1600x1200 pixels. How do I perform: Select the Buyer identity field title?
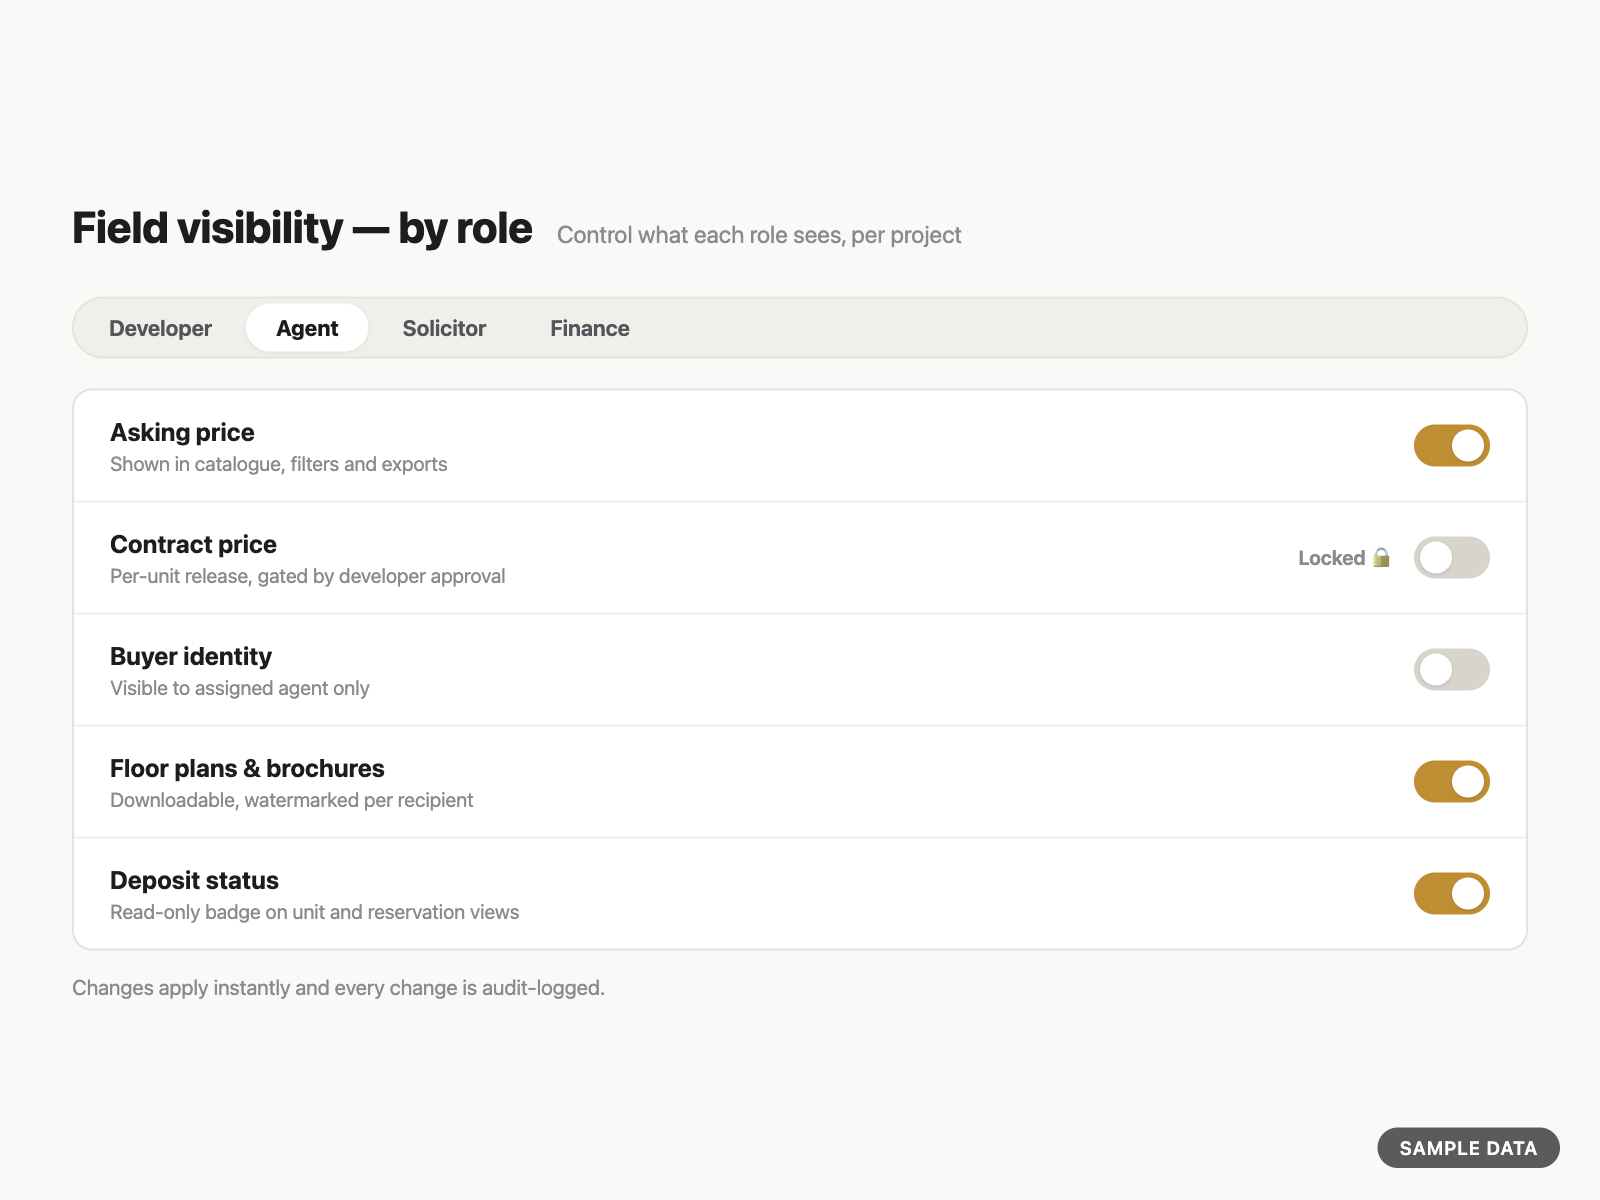pyautogui.click(x=191, y=656)
